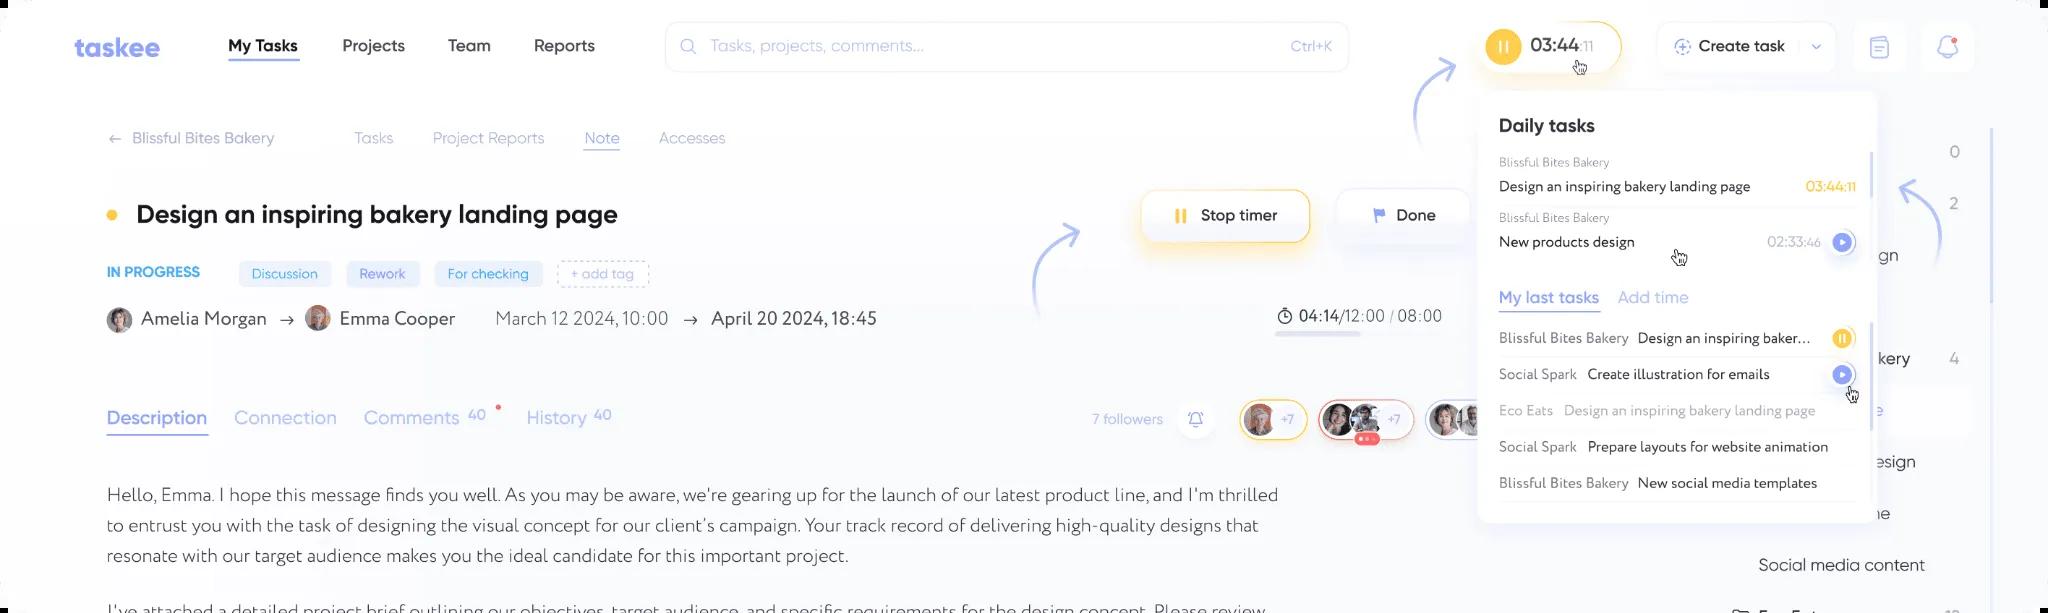
Task: Click the followers bell subscribe icon
Action: [1195, 419]
